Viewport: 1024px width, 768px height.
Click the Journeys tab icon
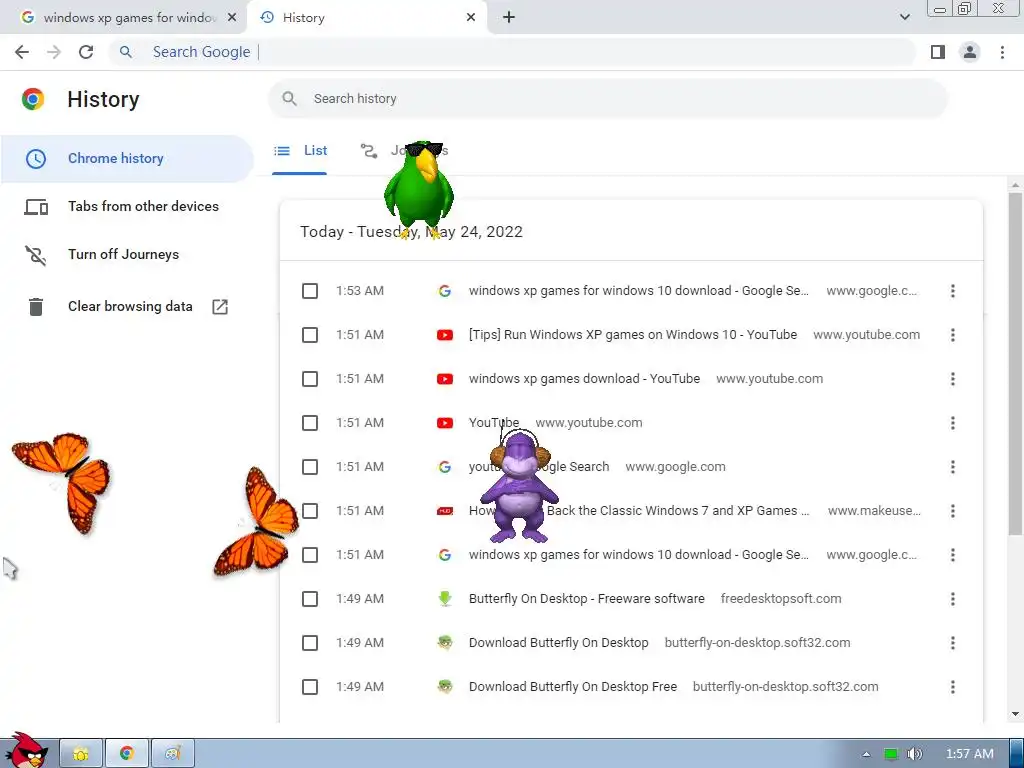coord(369,151)
